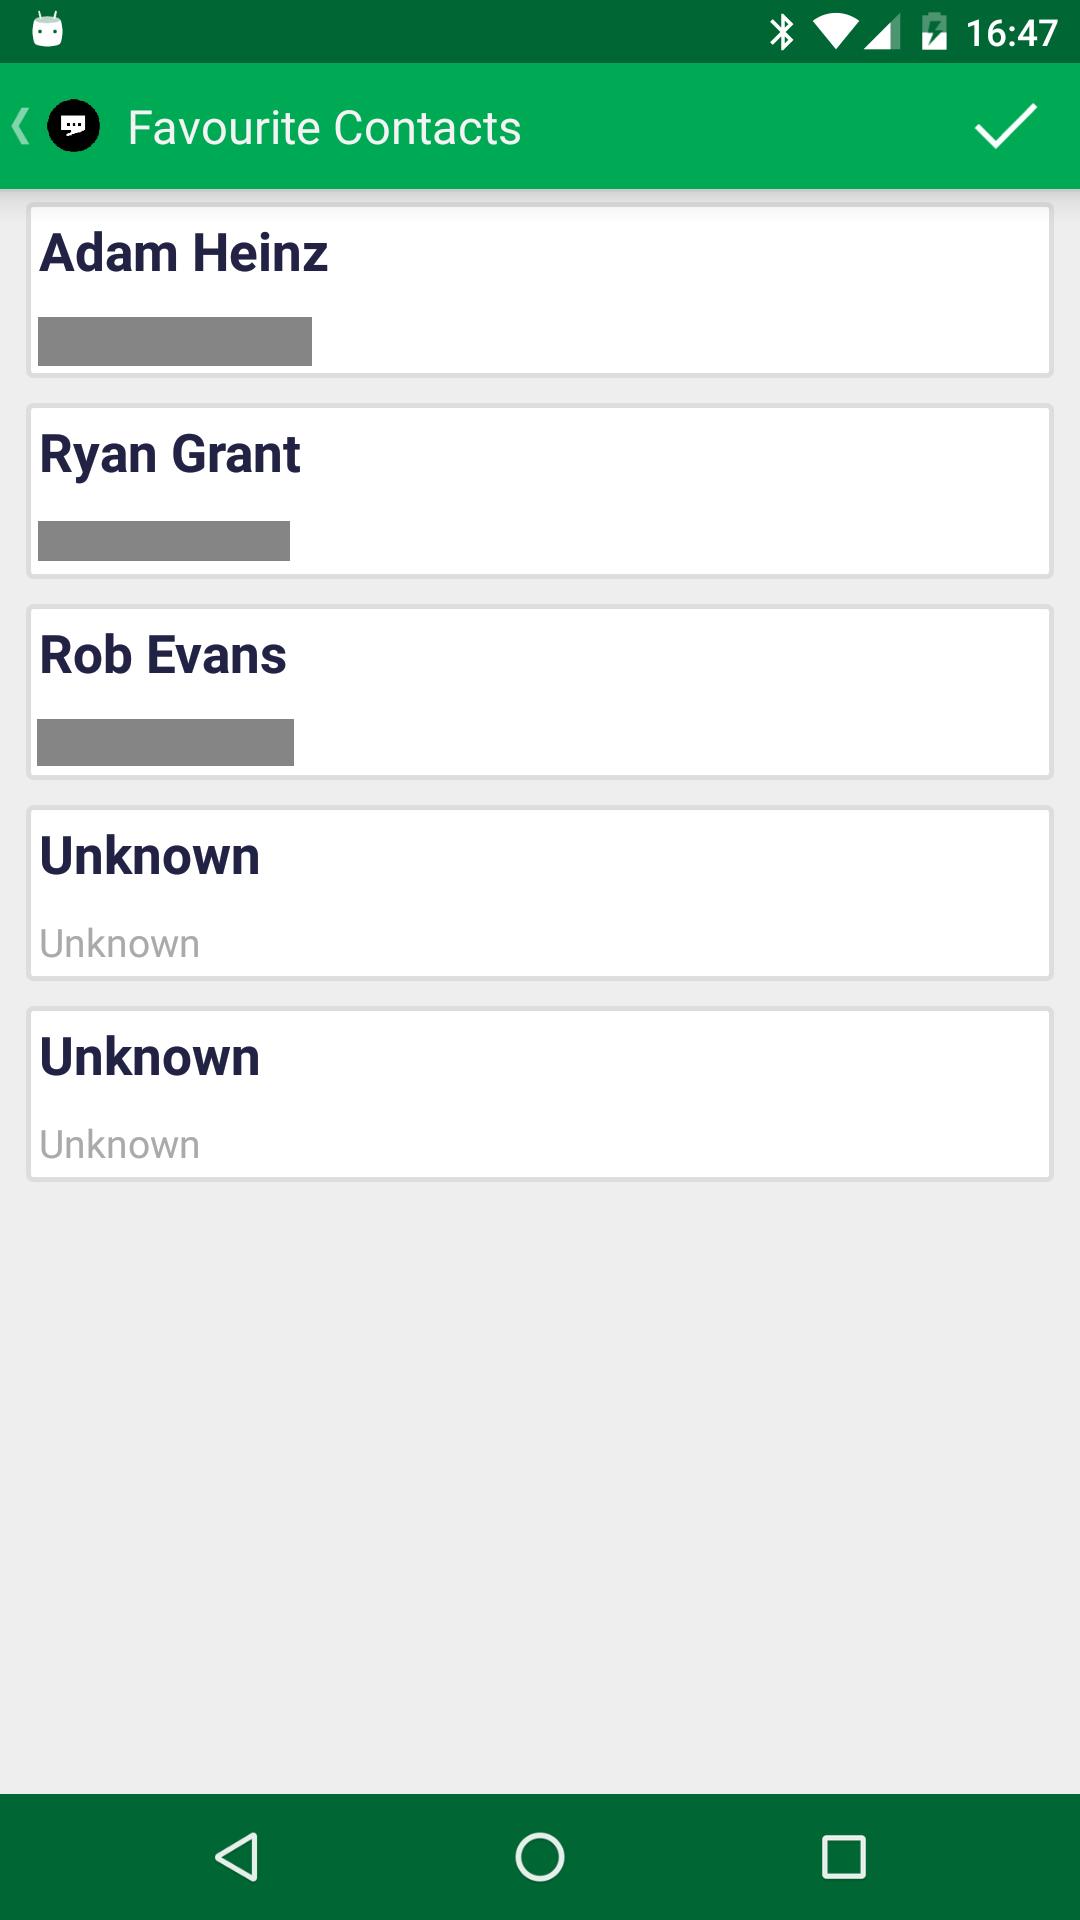Choose the Rob Evans contact entry
The image size is (1080, 1920).
540,692
